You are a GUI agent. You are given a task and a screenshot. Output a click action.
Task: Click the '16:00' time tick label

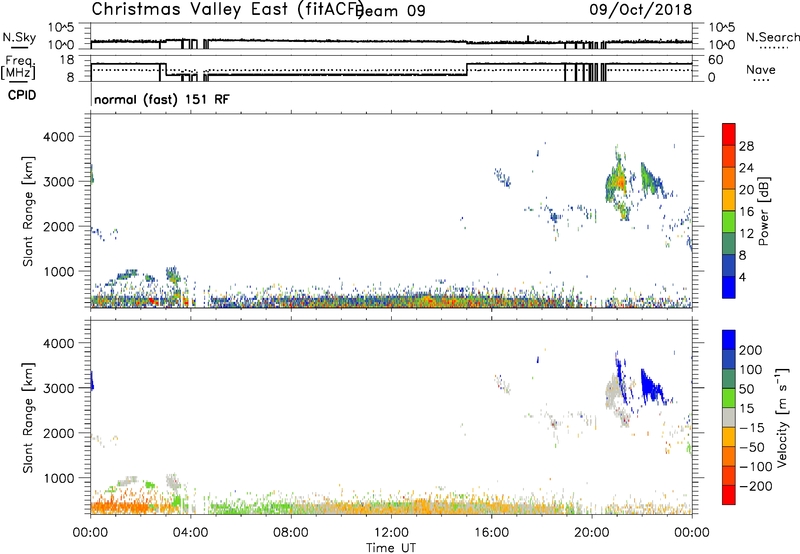[491, 533]
